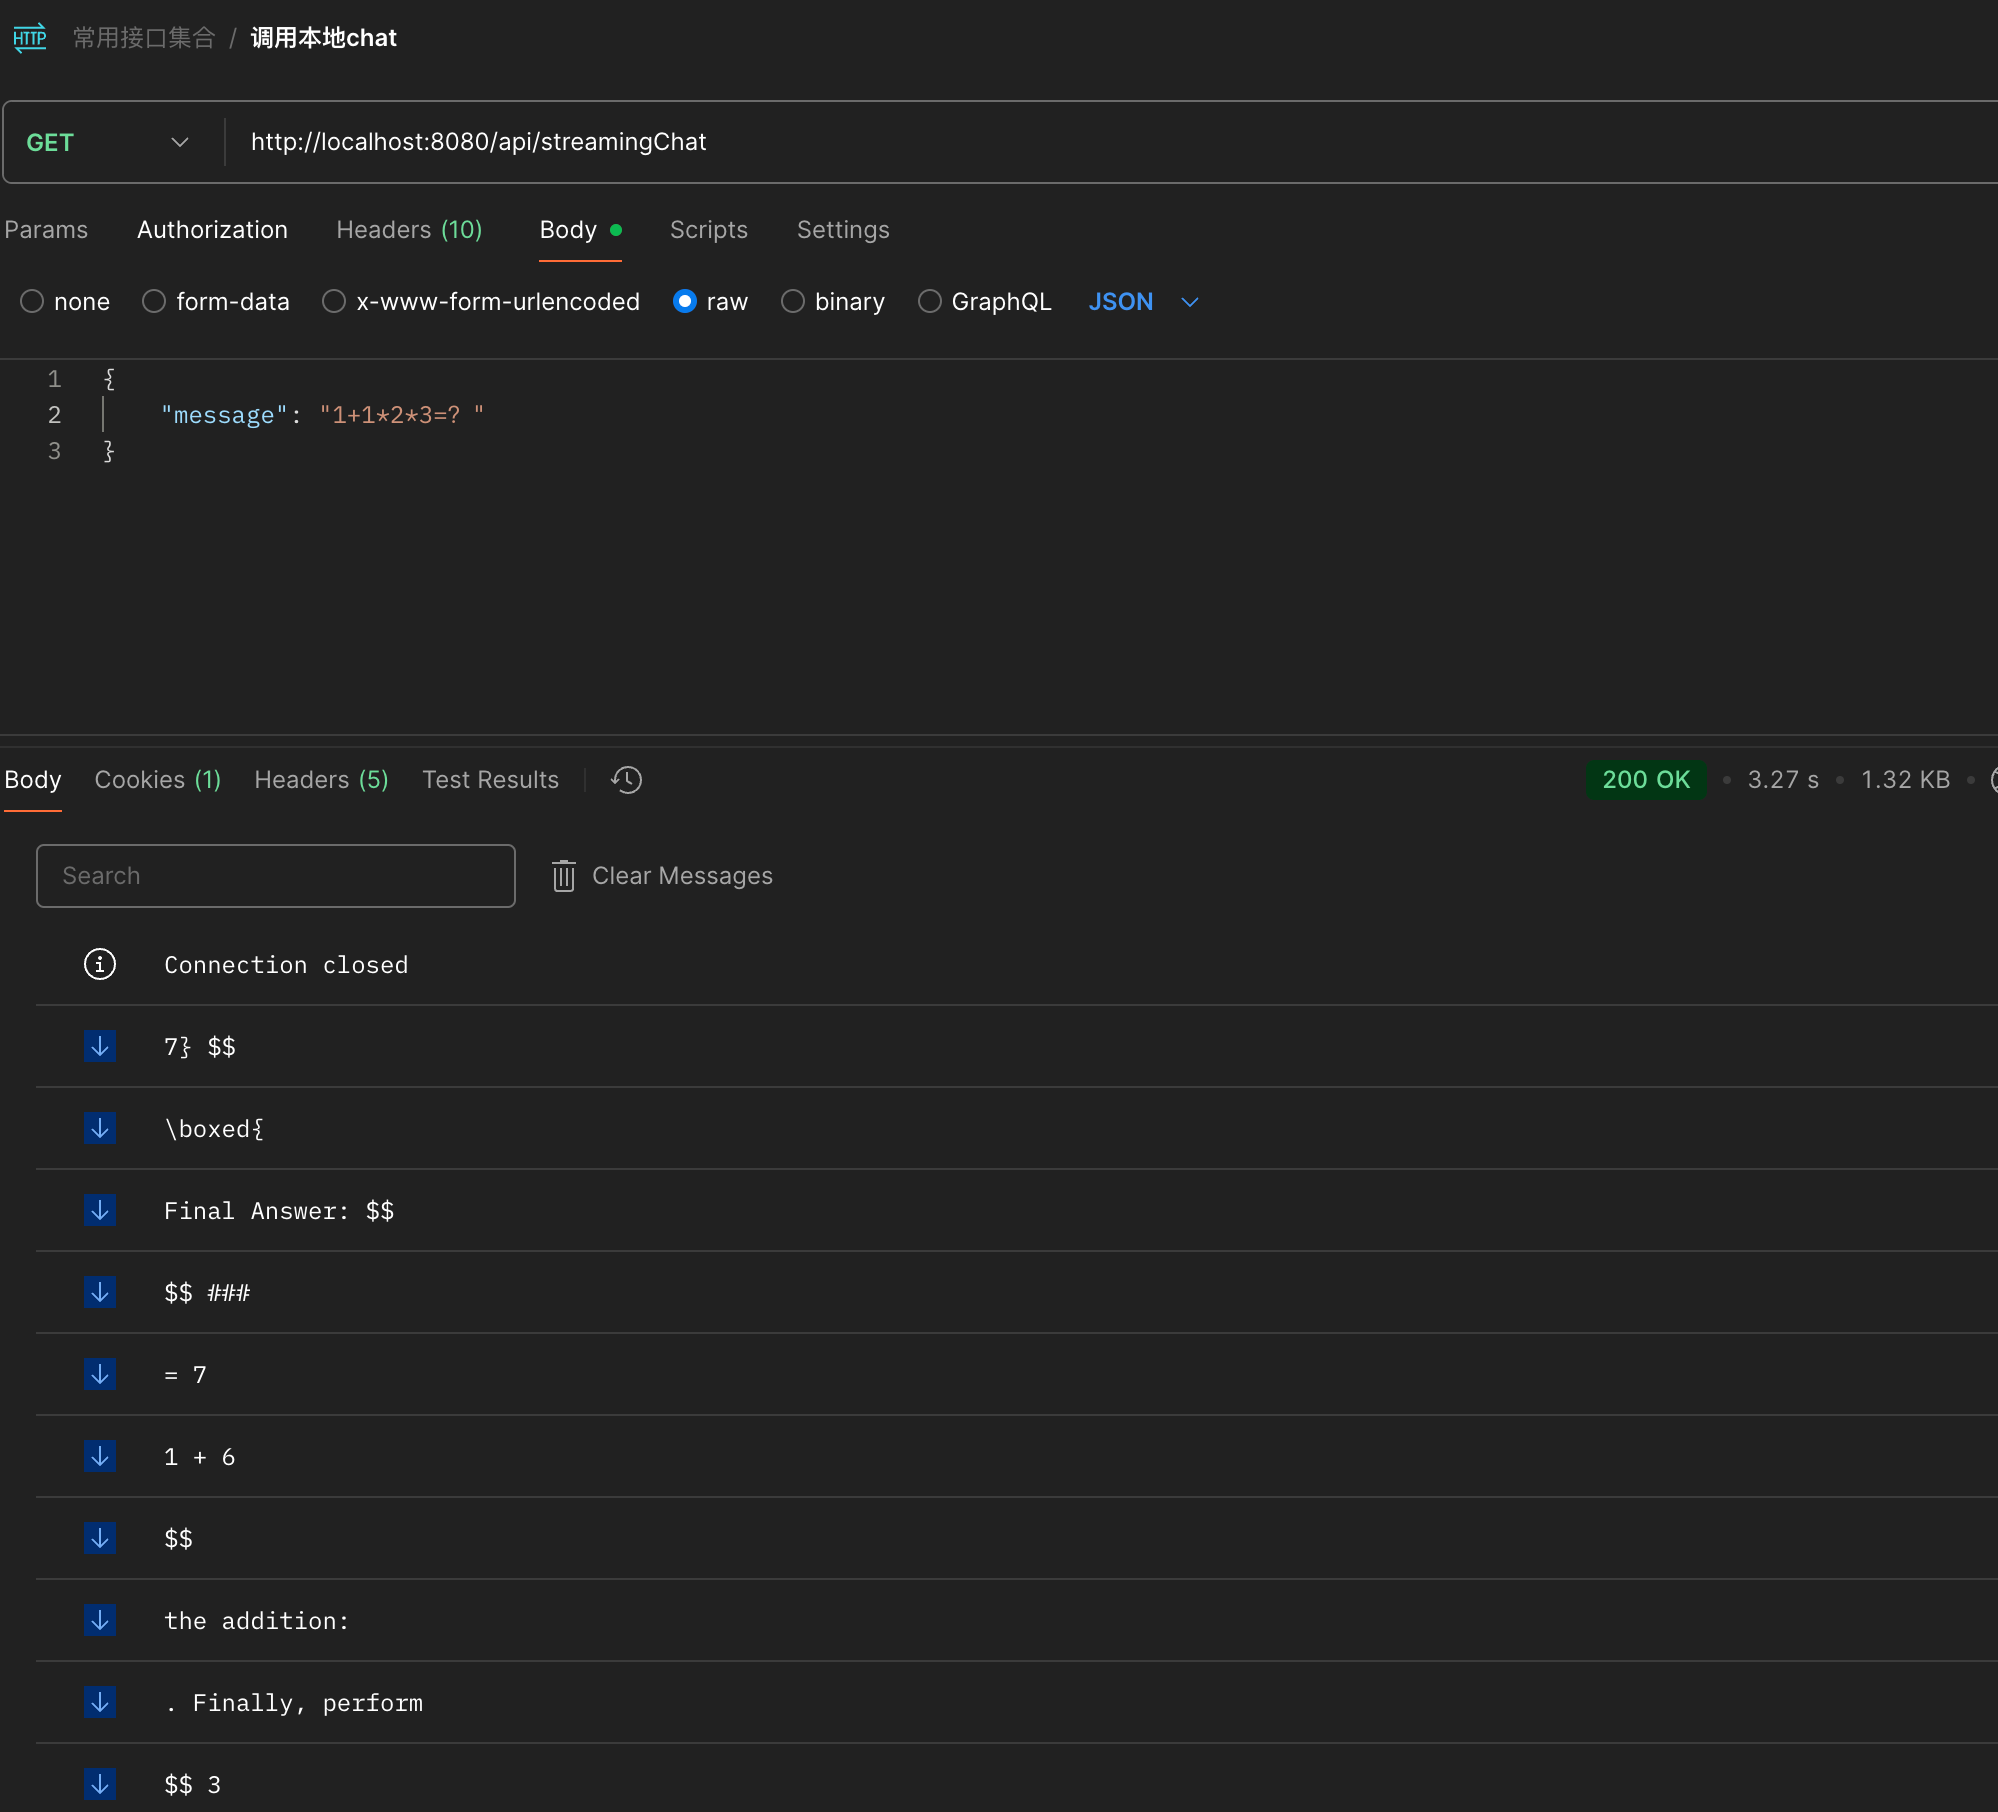Click the arrow icon beside '= 7' message

(x=100, y=1375)
